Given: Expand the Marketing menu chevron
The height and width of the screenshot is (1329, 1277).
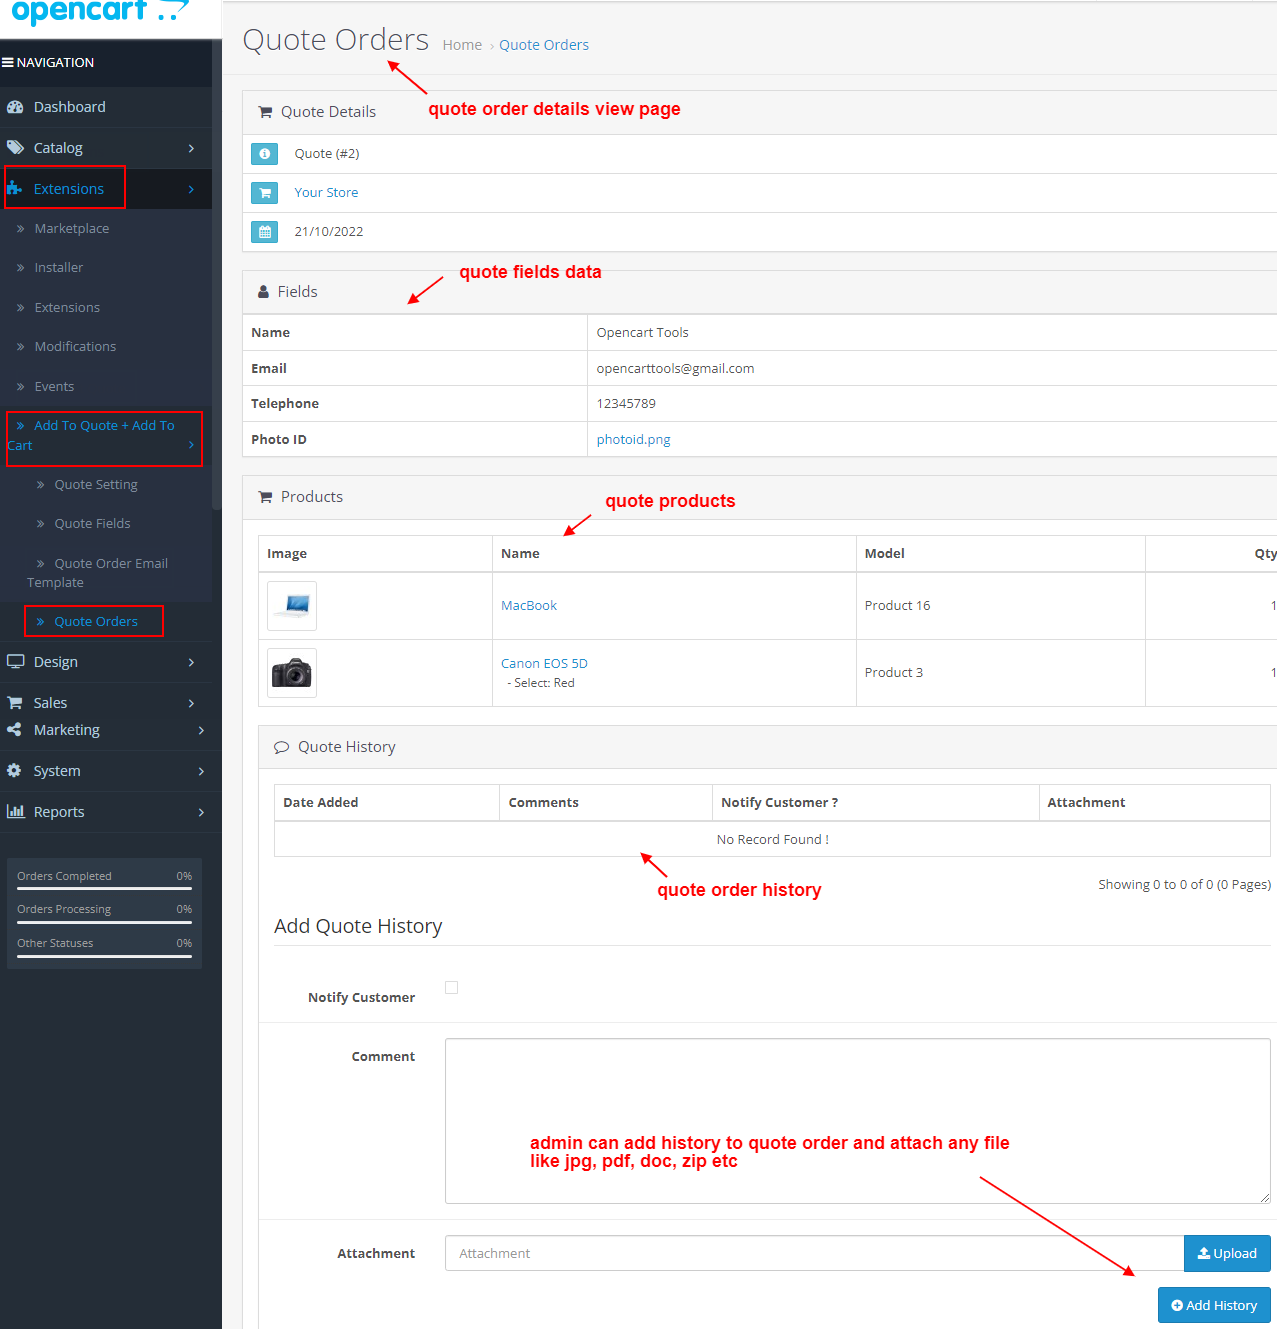Looking at the screenshot, I should [x=201, y=730].
